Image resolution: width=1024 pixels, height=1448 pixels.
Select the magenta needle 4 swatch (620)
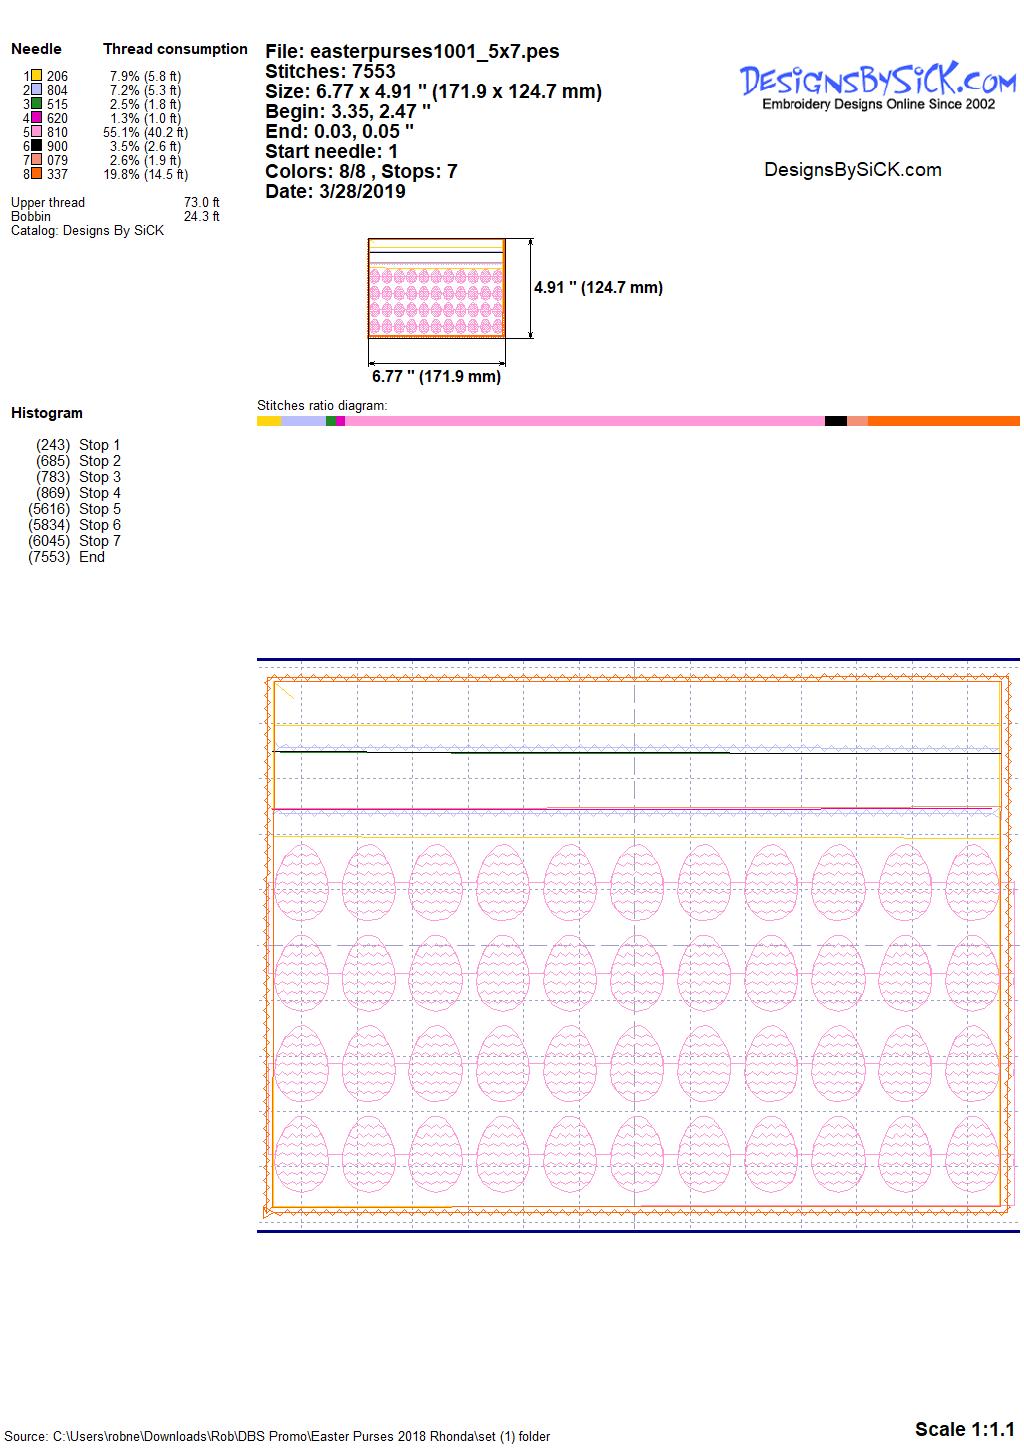(37, 117)
